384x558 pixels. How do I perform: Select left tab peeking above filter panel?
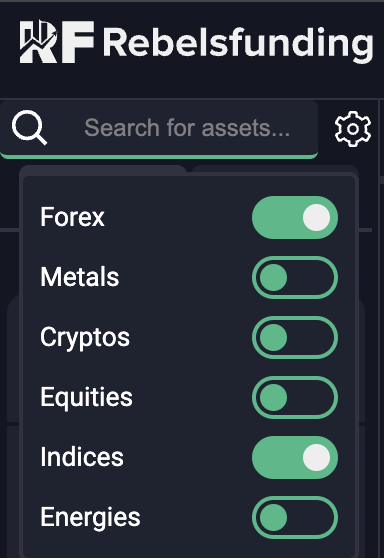pos(103,169)
